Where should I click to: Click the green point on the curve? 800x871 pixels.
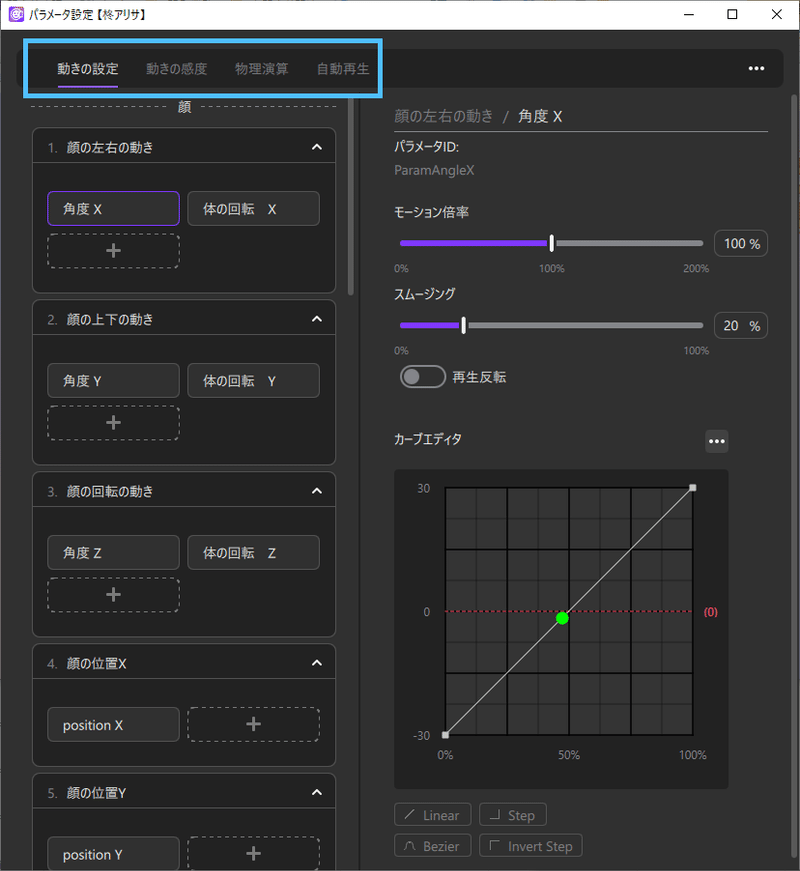562,618
